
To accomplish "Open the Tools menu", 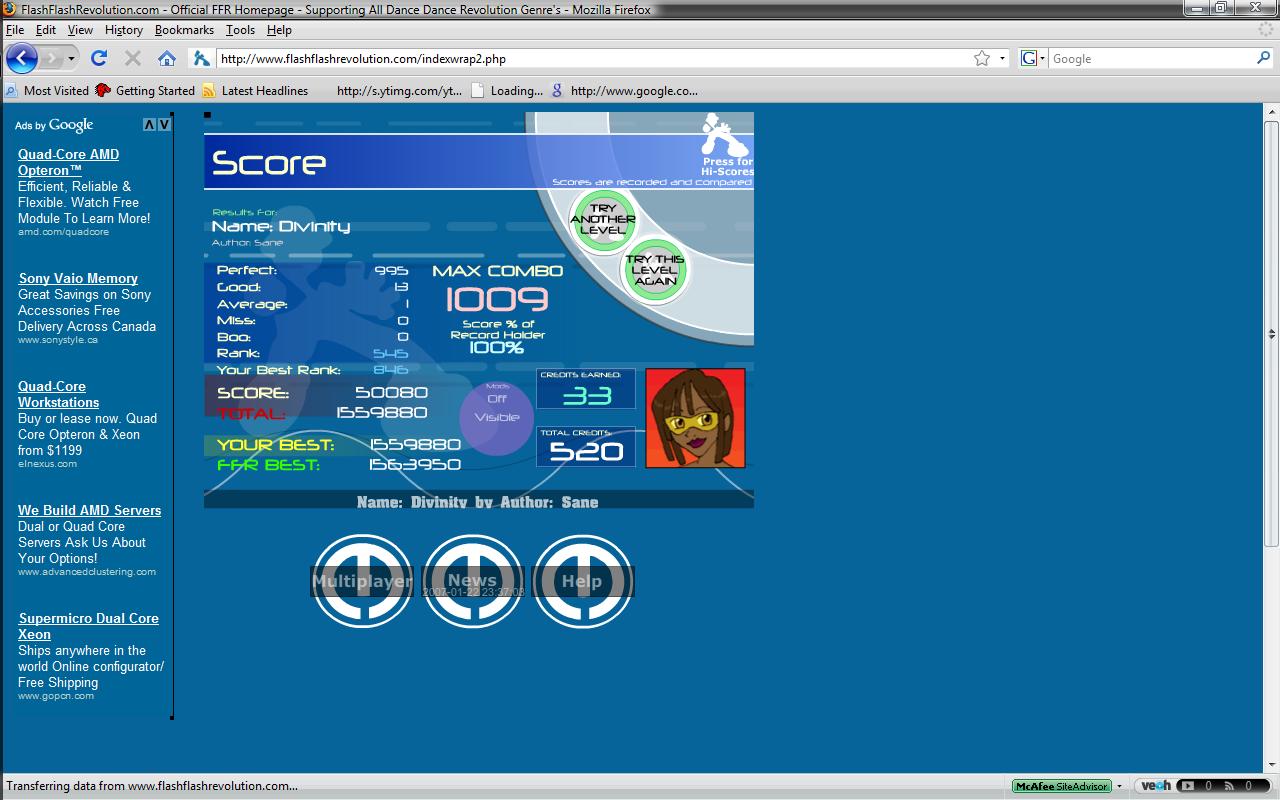I will click(x=240, y=30).
